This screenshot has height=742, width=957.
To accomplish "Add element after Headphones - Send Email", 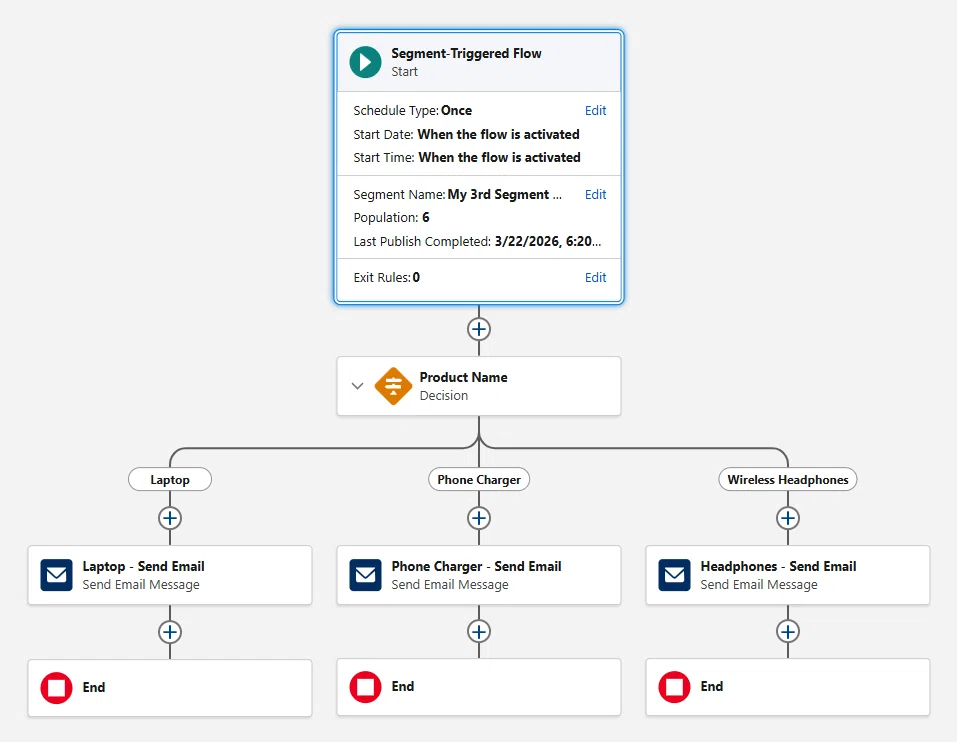I will pos(788,632).
